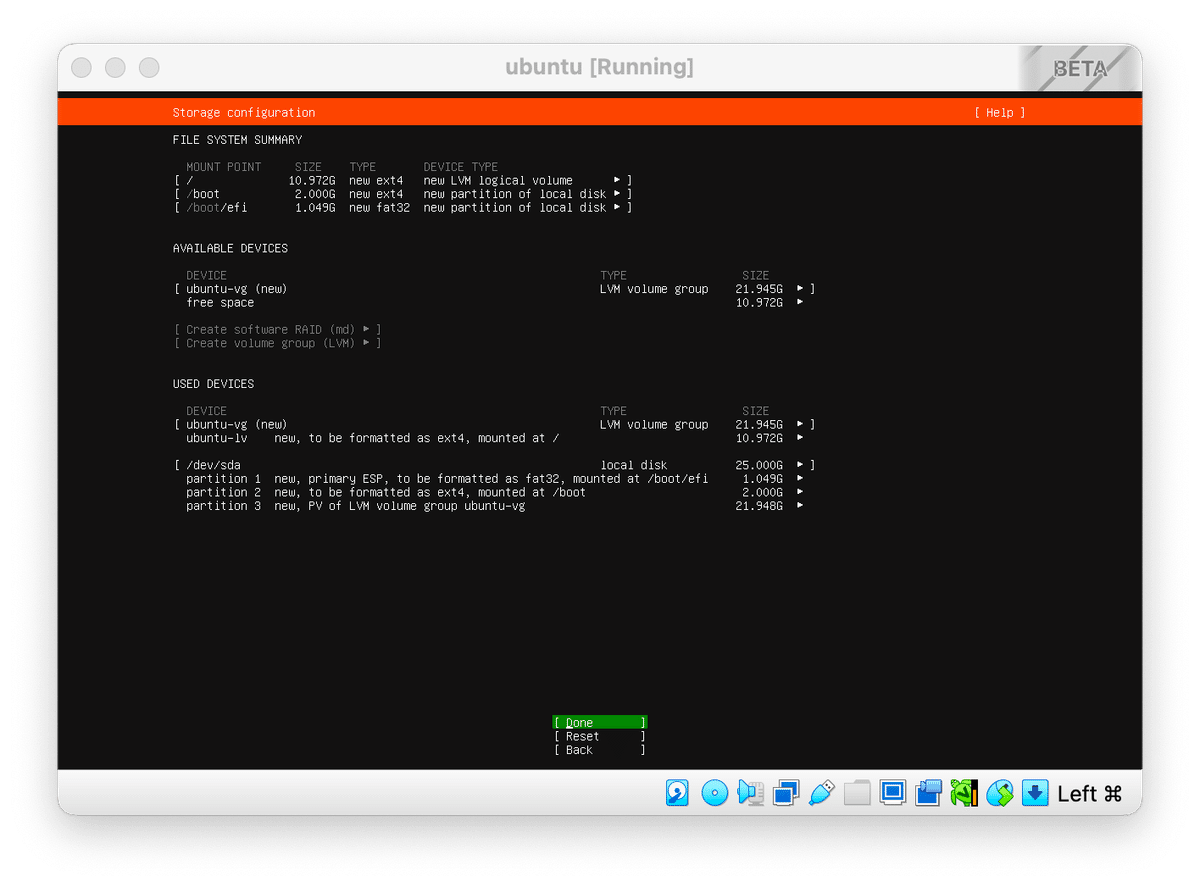Click the 'ubuntu [Running]' window title
This screenshot has width=1200, height=886.
pyautogui.click(x=599, y=67)
